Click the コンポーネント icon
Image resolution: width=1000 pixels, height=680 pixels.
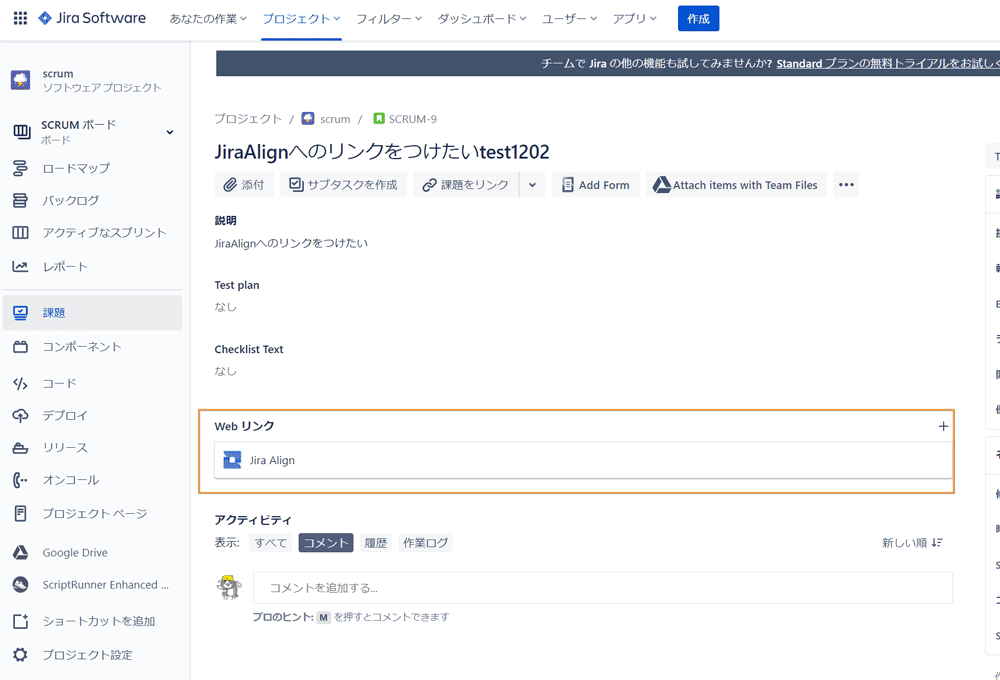pos(20,346)
